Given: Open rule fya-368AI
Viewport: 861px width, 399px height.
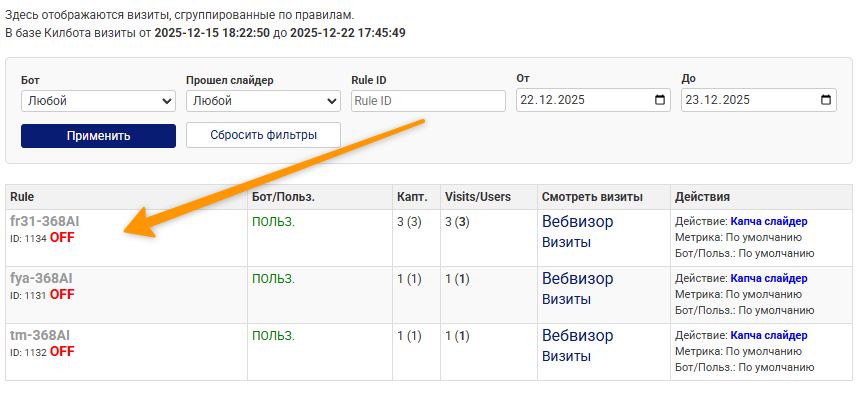Looking at the screenshot, I should coord(41,279).
